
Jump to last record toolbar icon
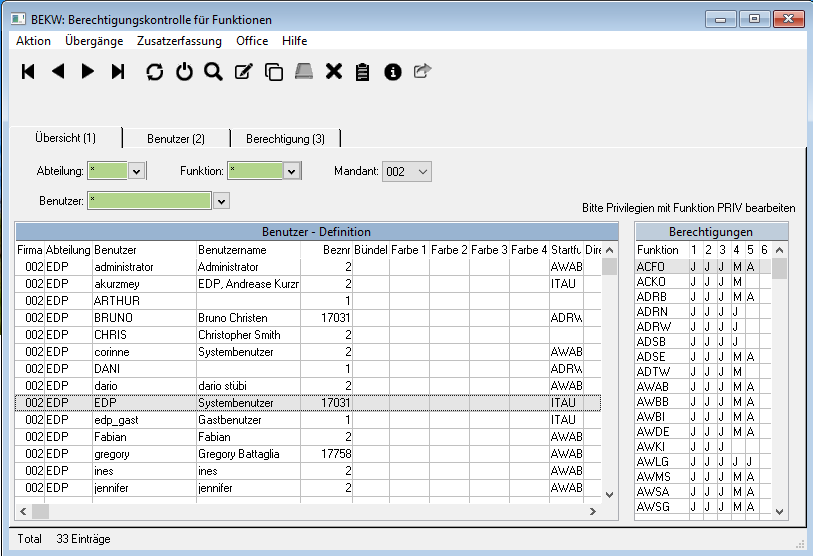point(118,71)
